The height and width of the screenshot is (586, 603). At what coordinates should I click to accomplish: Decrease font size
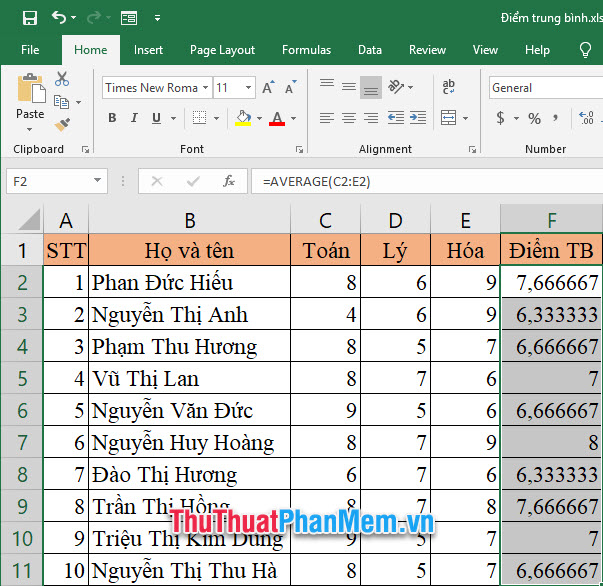pos(290,88)
